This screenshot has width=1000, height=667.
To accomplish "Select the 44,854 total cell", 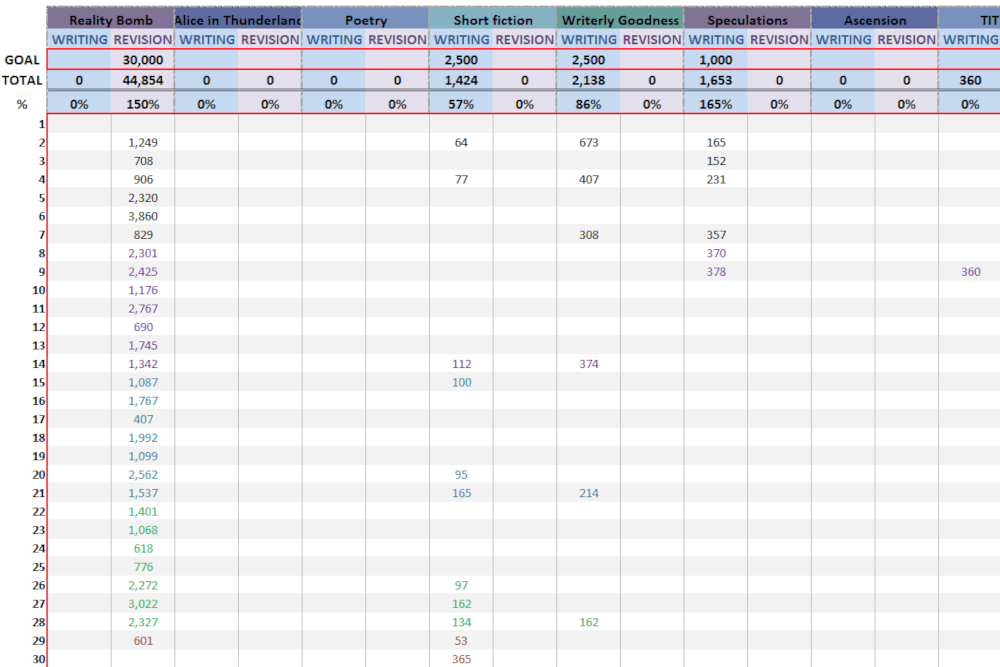I will [143, 81].
